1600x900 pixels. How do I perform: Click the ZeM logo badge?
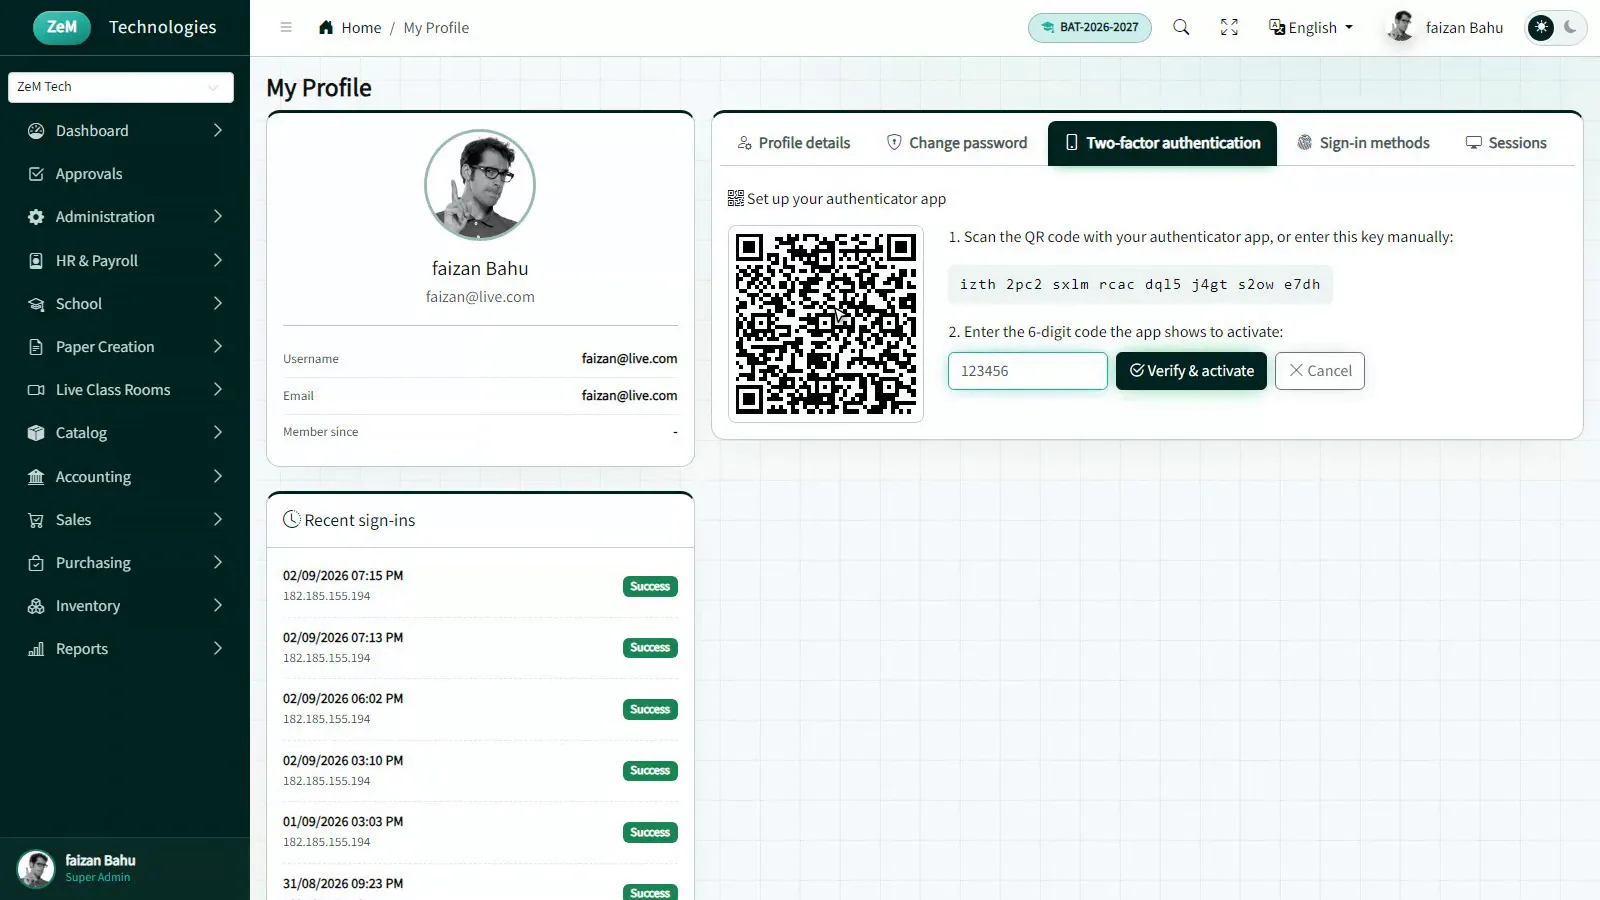coord(62,27)
